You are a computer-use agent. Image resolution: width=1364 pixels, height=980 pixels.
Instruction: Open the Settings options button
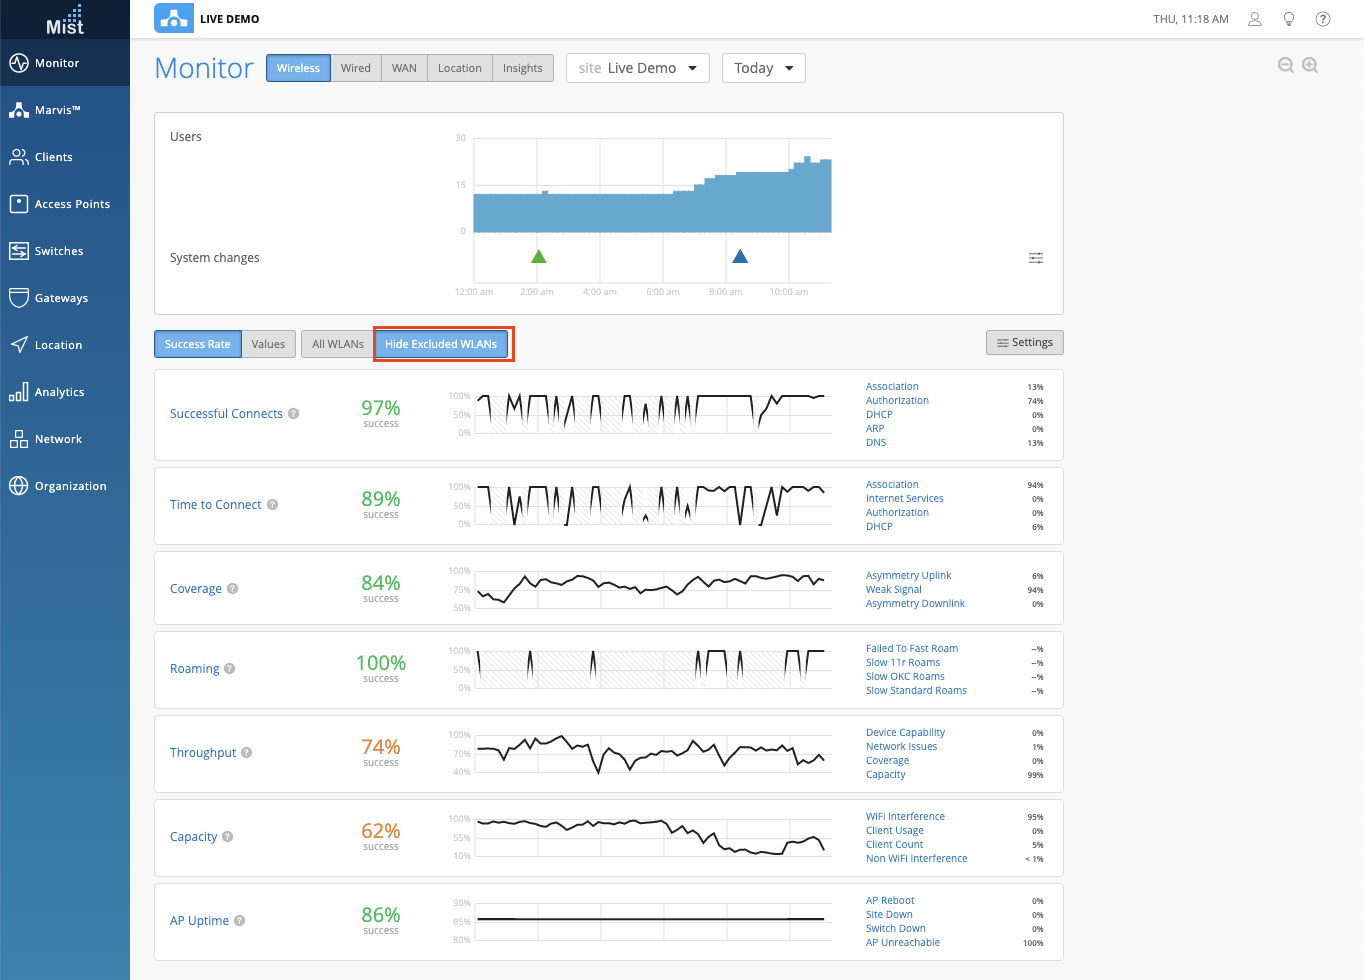coord(1024,342)
